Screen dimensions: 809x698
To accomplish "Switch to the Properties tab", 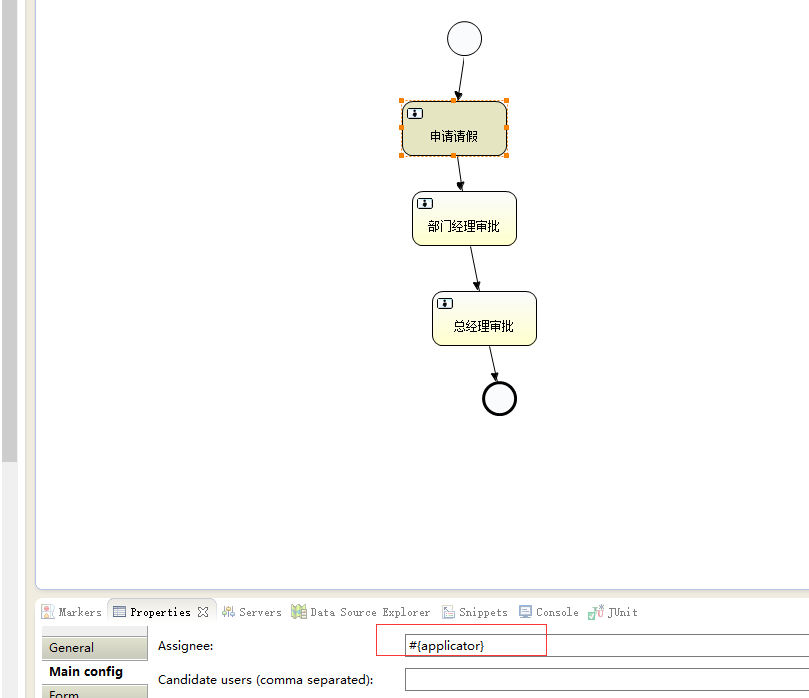I will [x=160, y=612].
